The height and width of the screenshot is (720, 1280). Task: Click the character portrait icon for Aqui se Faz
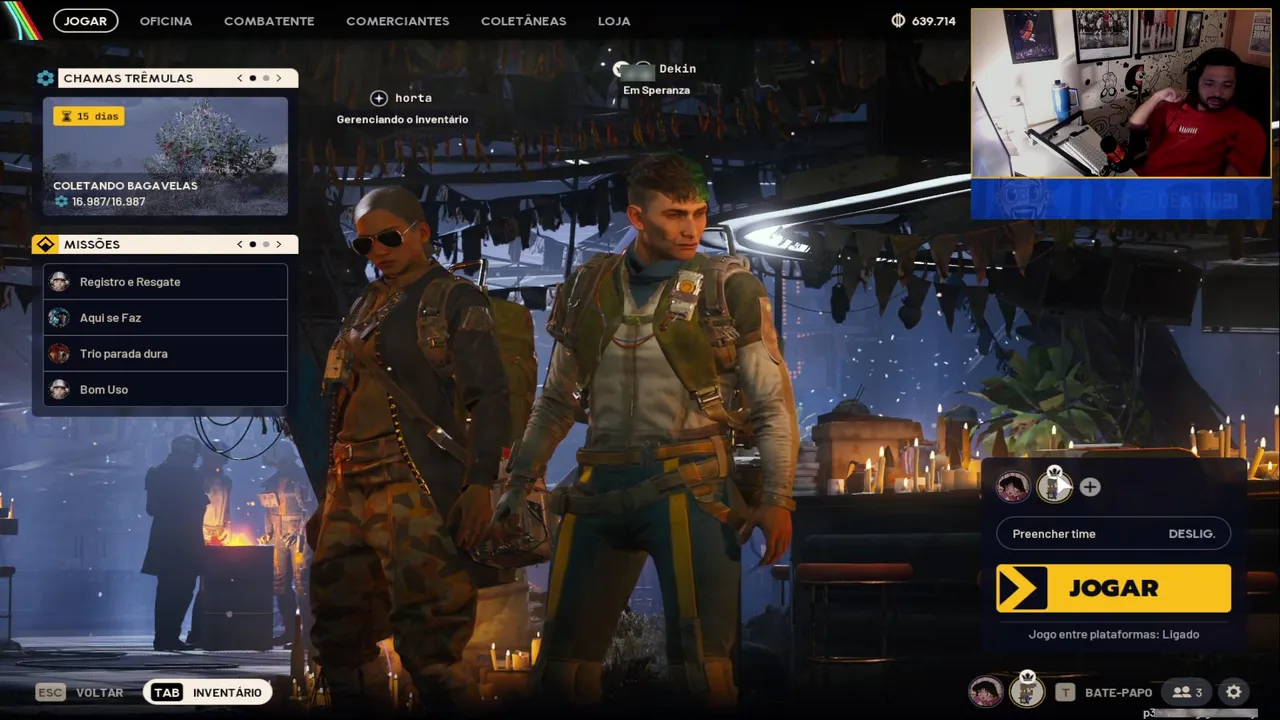pyautogui.click(x=60, y=318)
